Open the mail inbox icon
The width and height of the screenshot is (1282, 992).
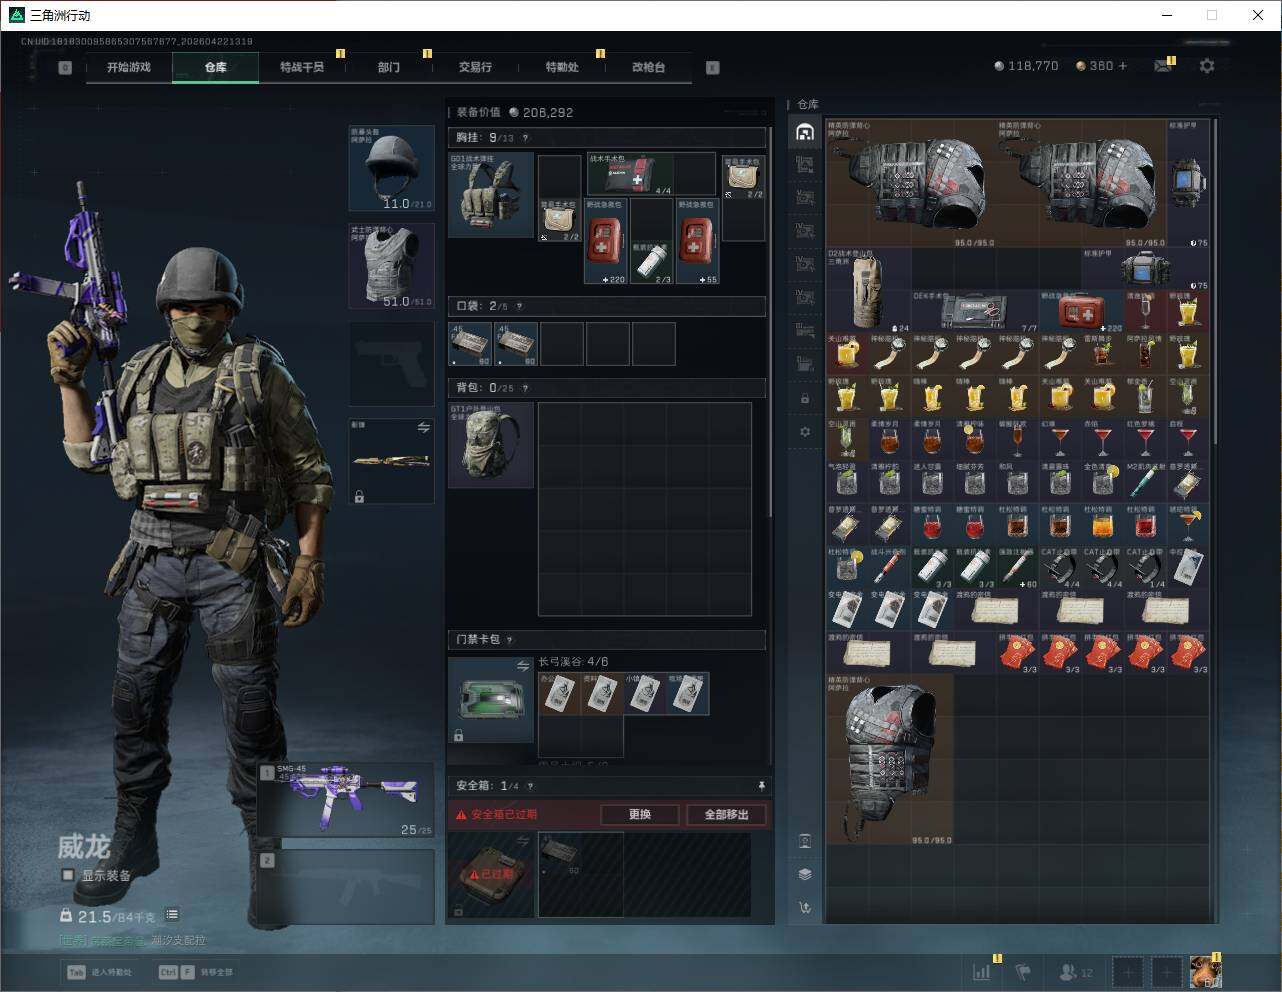pyautogui.click(x=1162, y=66)
